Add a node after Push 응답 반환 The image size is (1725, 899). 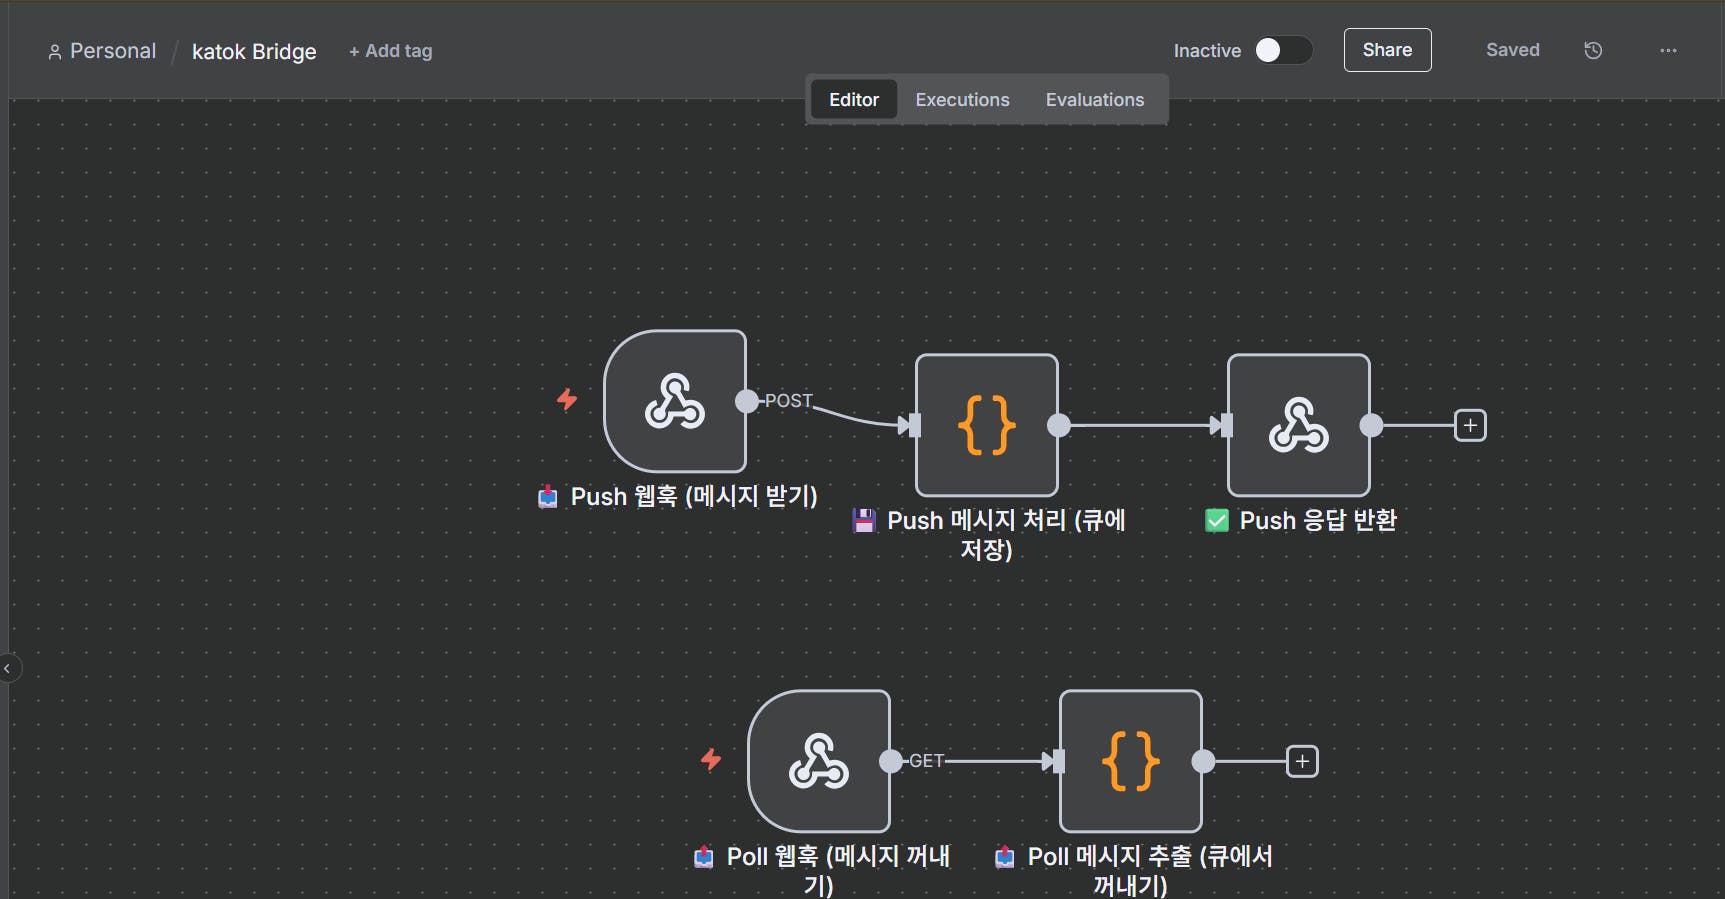[x=1470, y=425]
